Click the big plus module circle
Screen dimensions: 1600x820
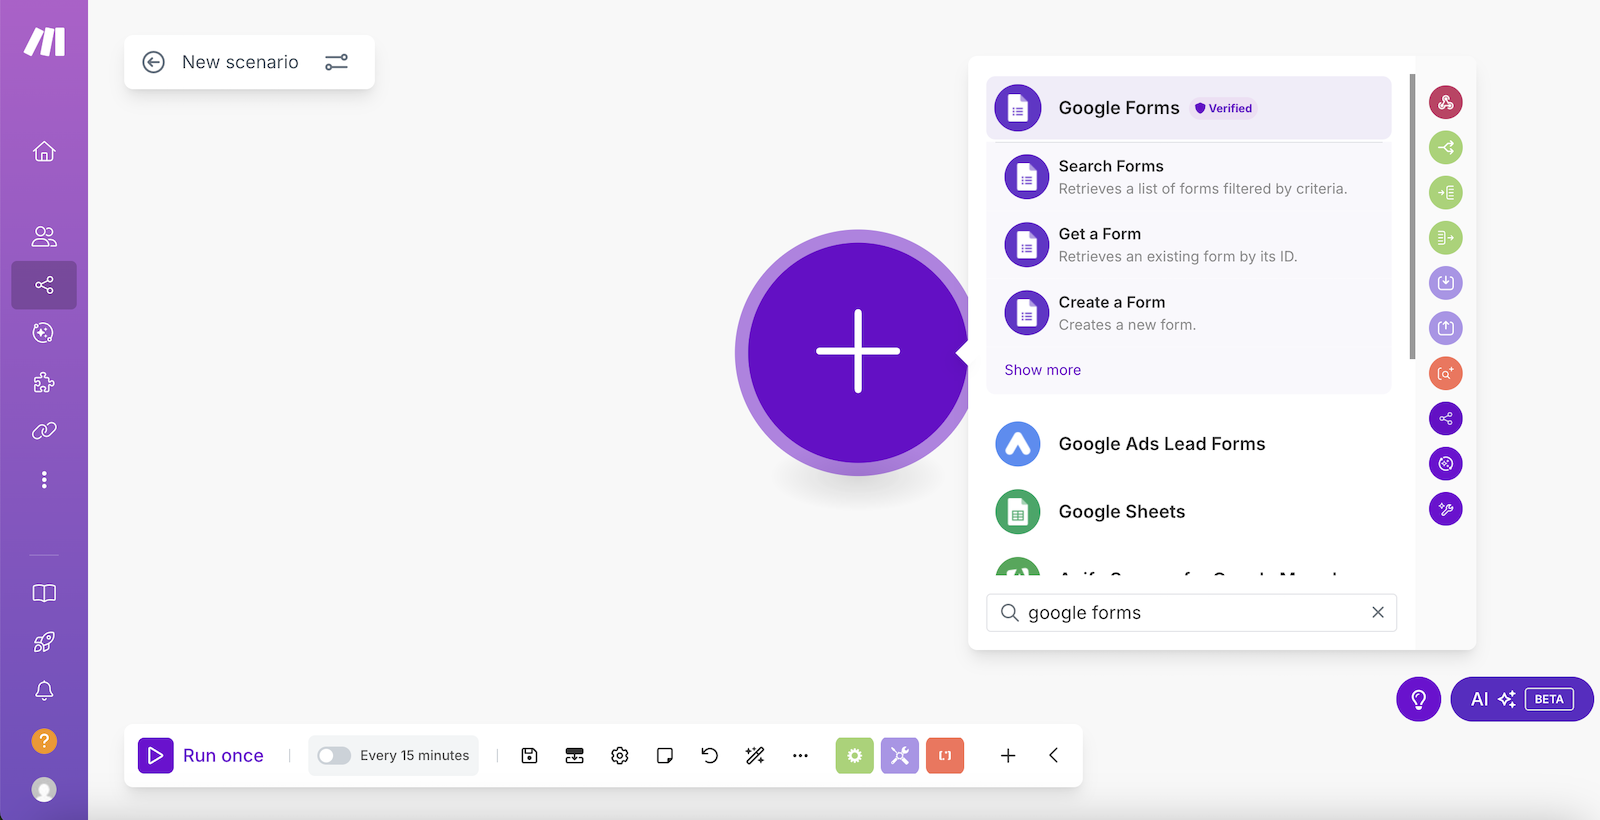857,352
